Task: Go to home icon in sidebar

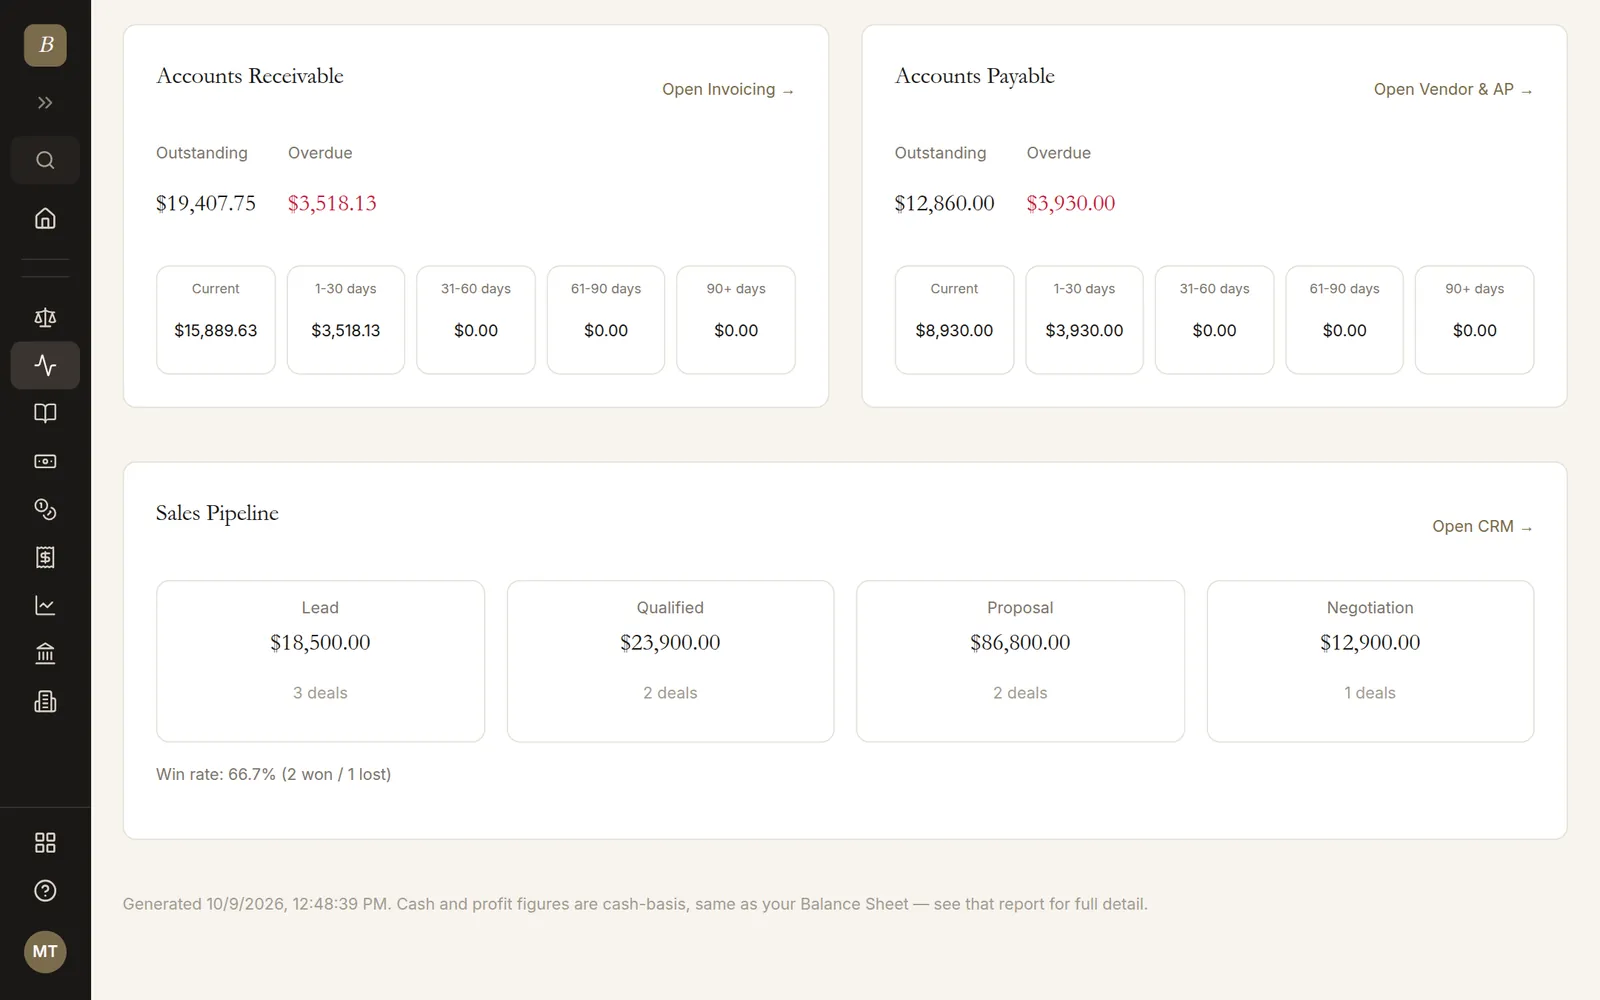Action: tap(45, 218)
